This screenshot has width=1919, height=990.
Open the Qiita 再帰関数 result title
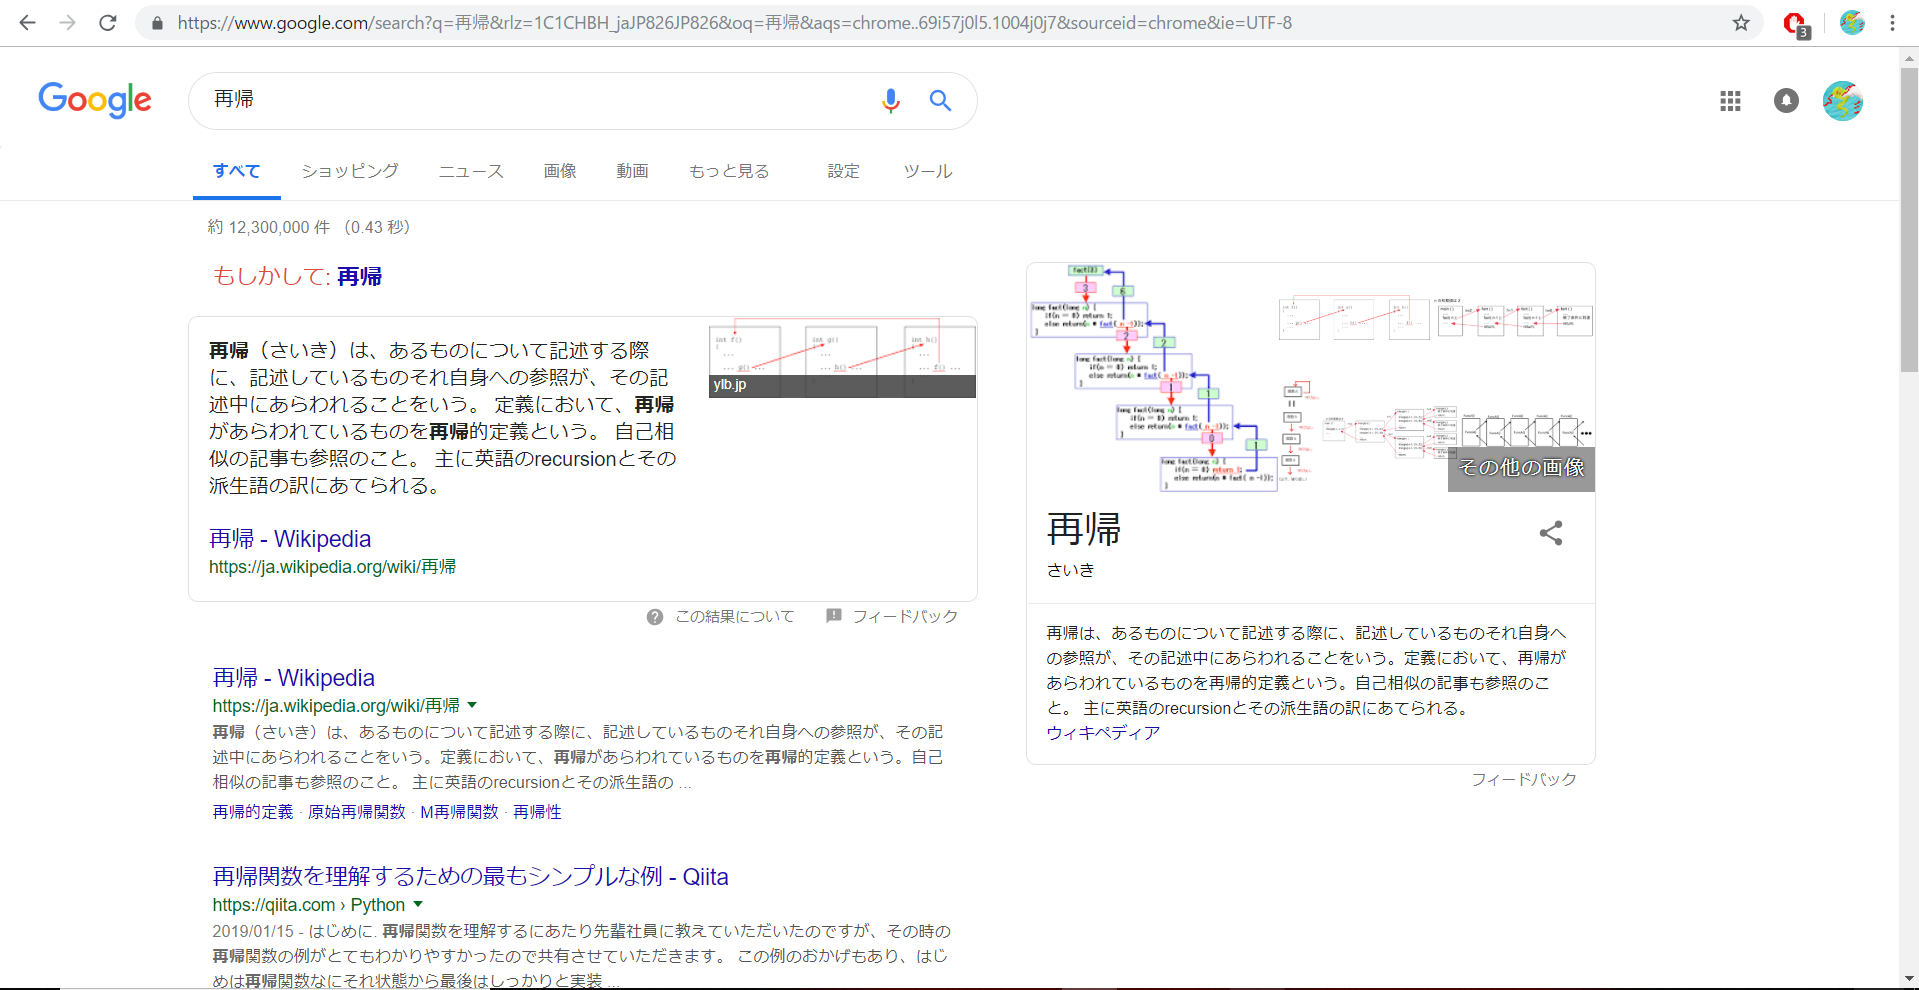[470, 877]
